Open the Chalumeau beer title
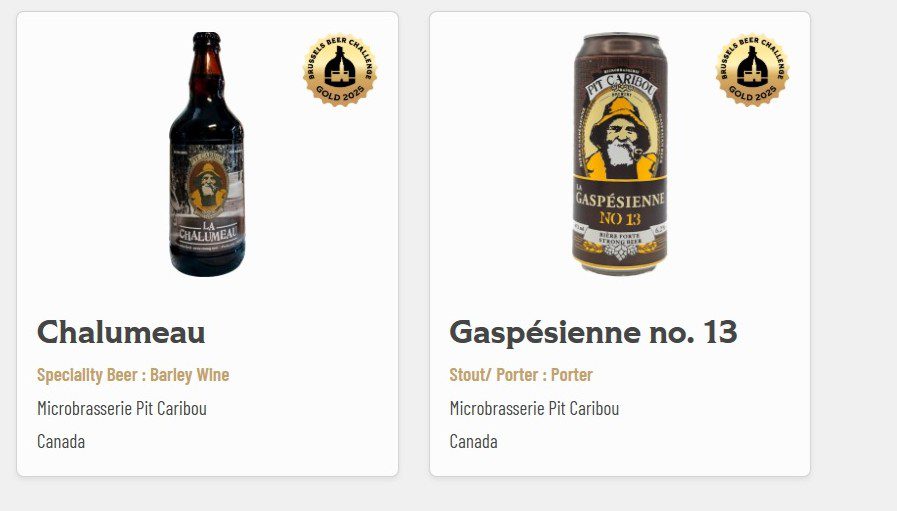 (x=121, y=332)
